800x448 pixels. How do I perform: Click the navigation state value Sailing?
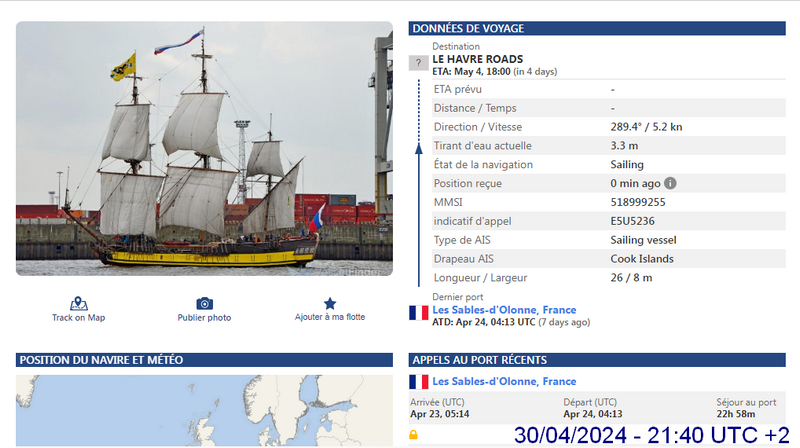point(627,165)
